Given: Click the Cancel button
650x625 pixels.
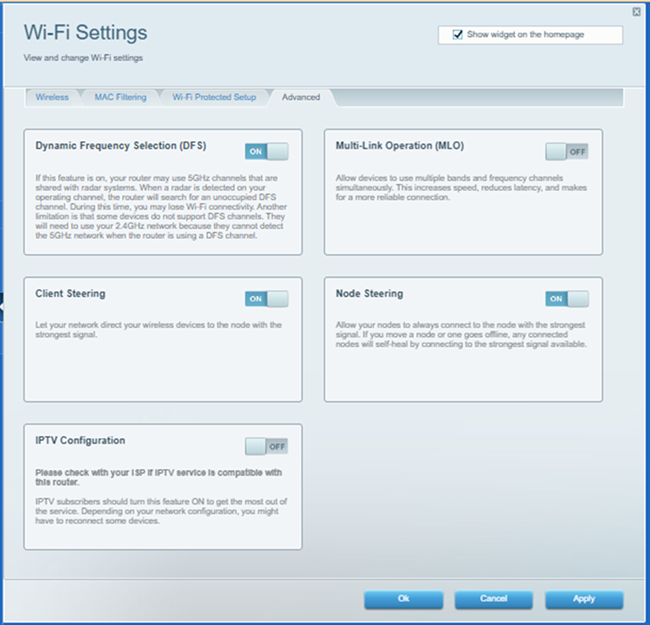Looking at the screenshot, I should (x=493, y=599).
